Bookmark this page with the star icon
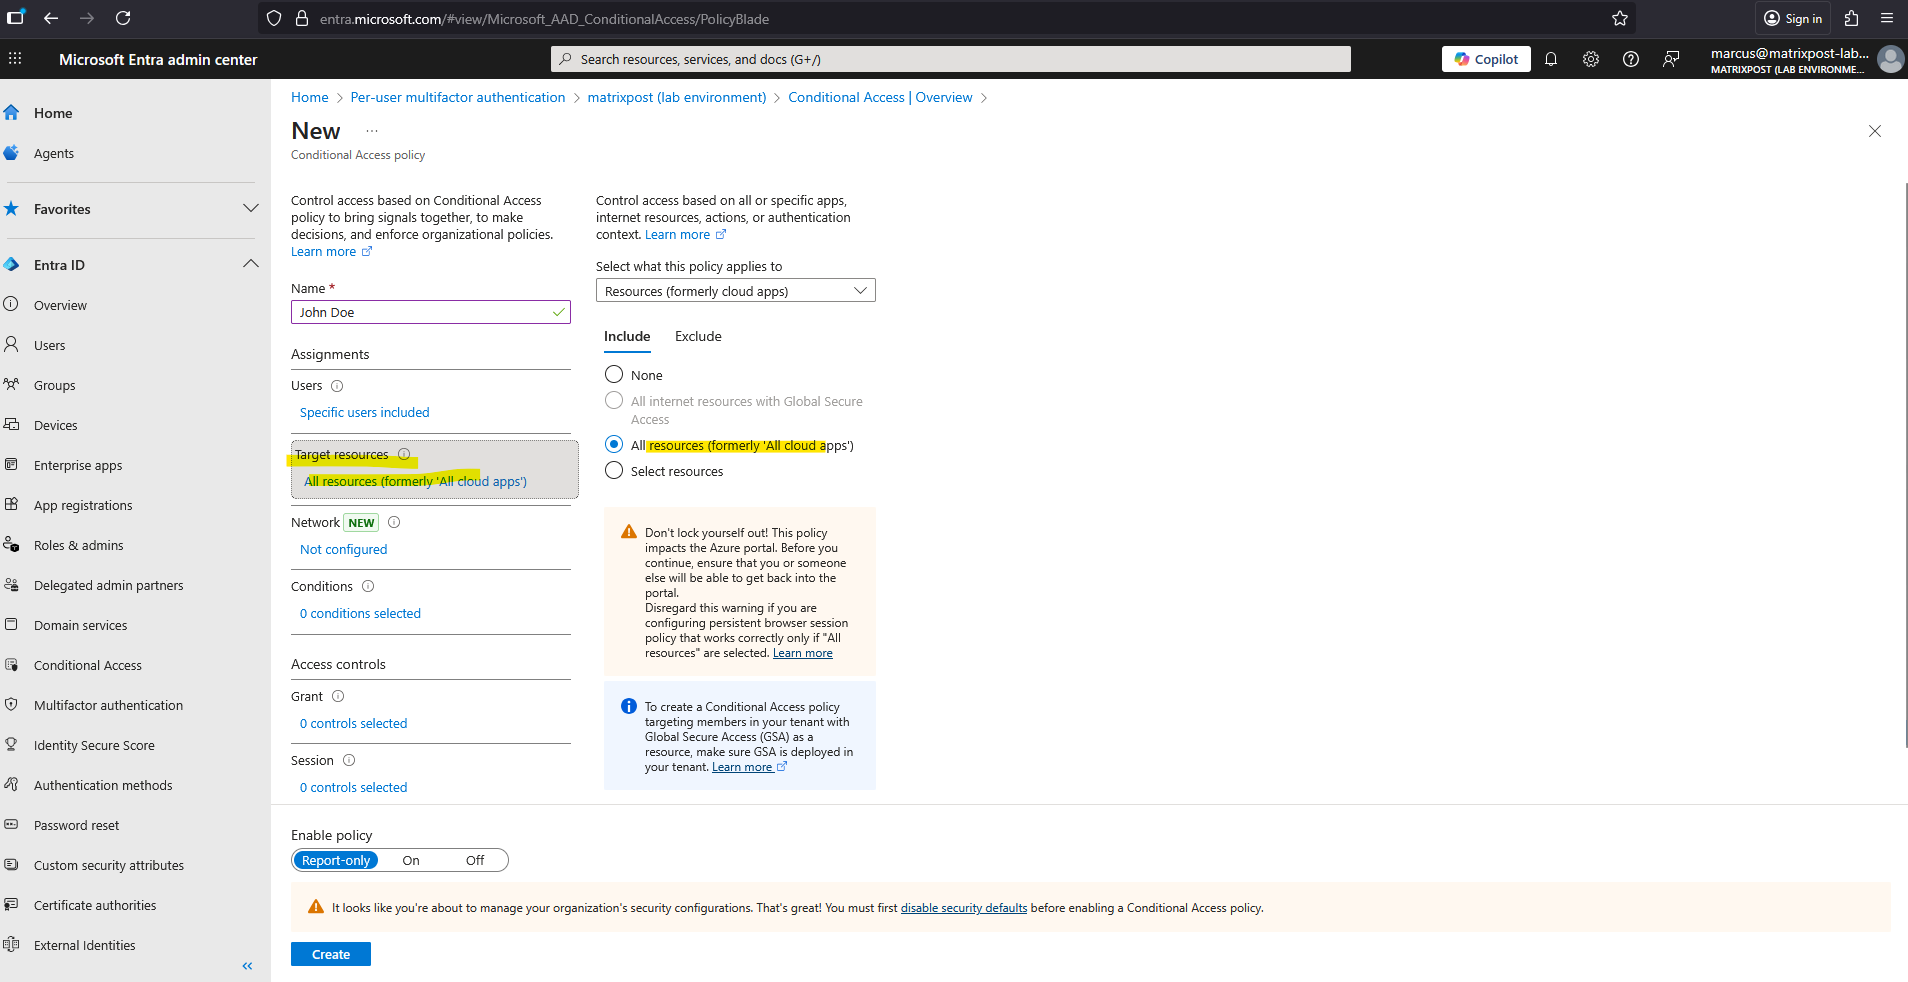The image size is (1908, 982). 1620,18
